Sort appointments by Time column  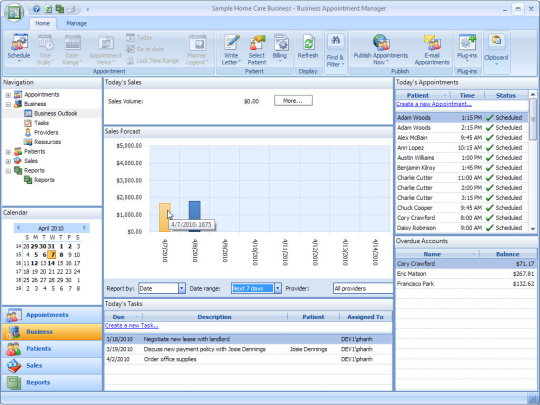click(467, 95)
